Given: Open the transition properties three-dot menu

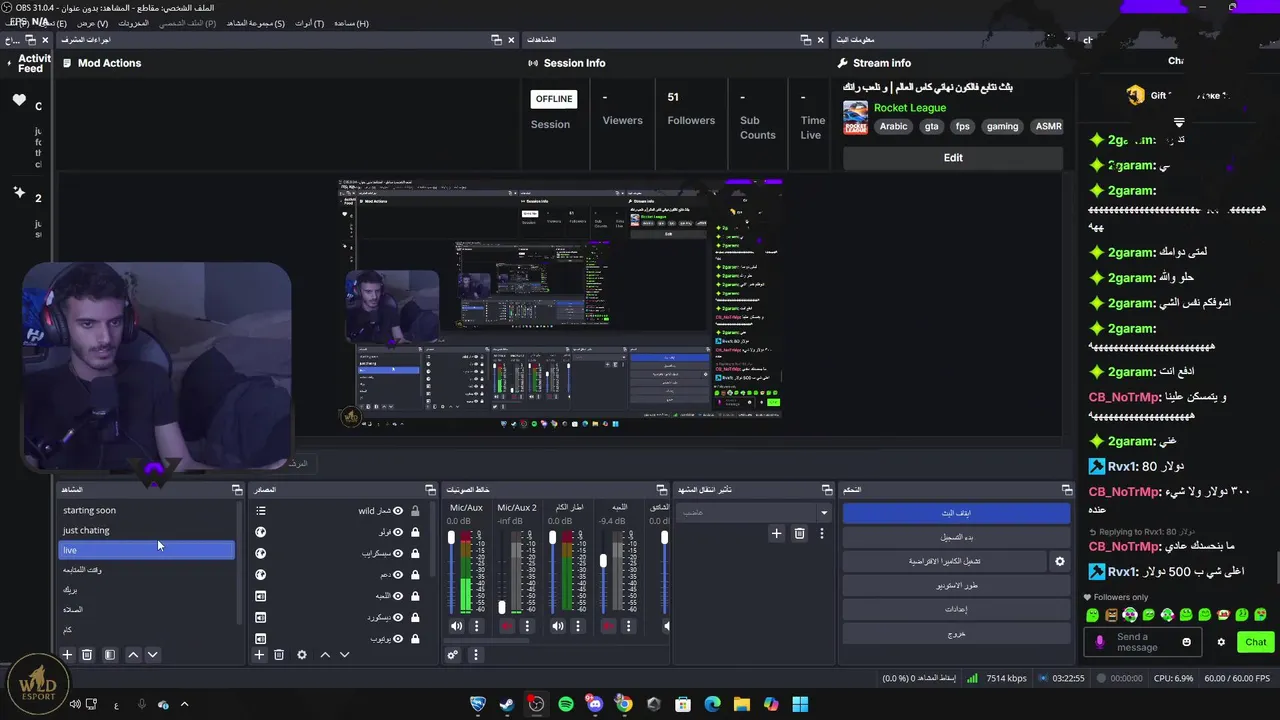Looking at the screenshot, I should (822, 534).
